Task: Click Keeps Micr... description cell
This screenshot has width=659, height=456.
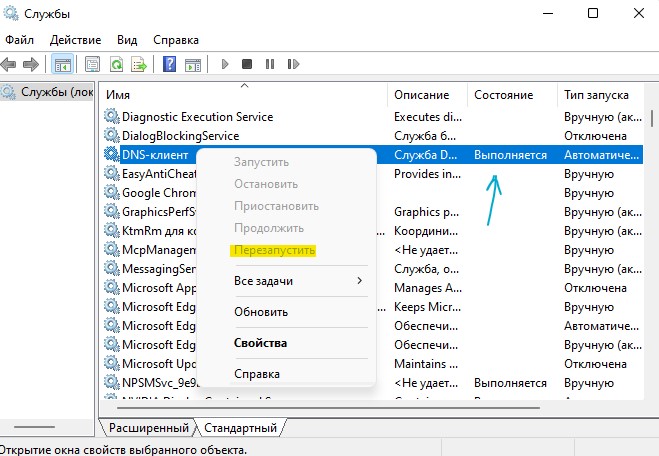Action: tap(427, 307)
